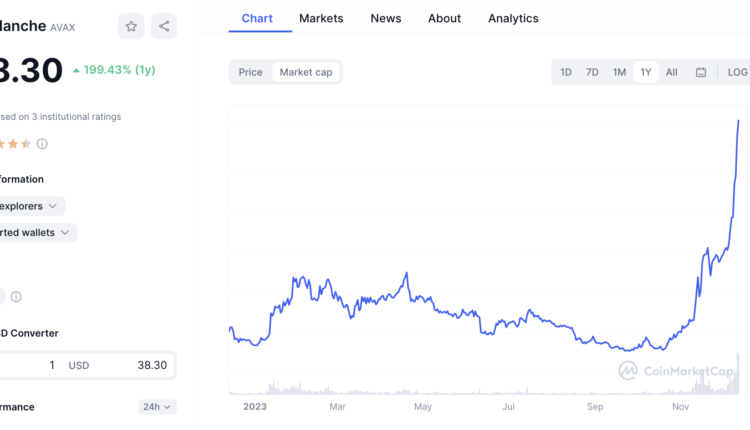This screenshot has height=430, width=750.
Task: Open the Markets tab
Action: click(321, 18)
